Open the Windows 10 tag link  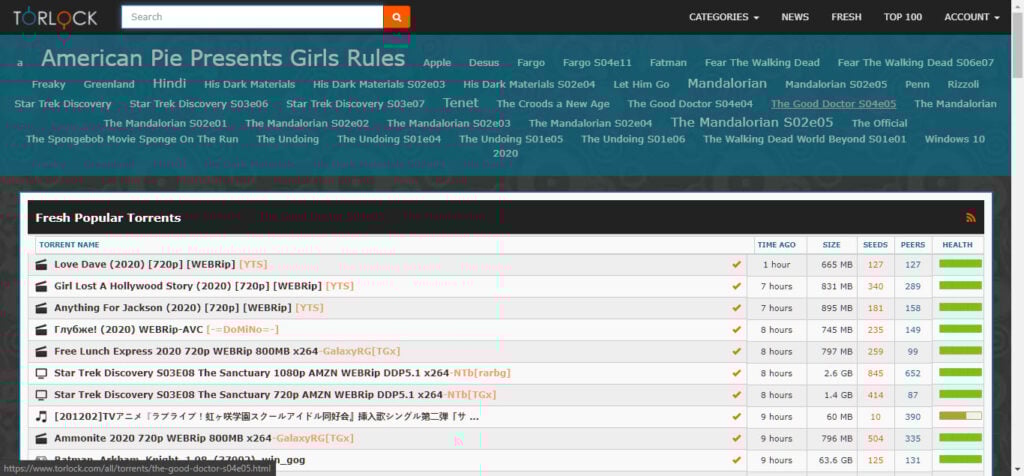(x=954, y=139)
